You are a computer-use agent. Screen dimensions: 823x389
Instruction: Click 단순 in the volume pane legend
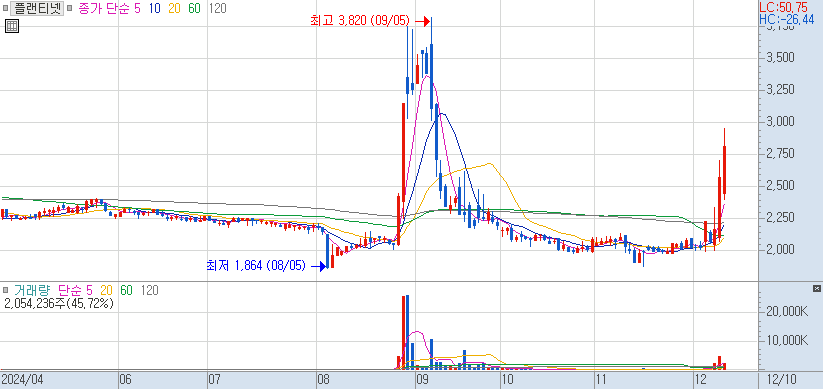[70, 290]
